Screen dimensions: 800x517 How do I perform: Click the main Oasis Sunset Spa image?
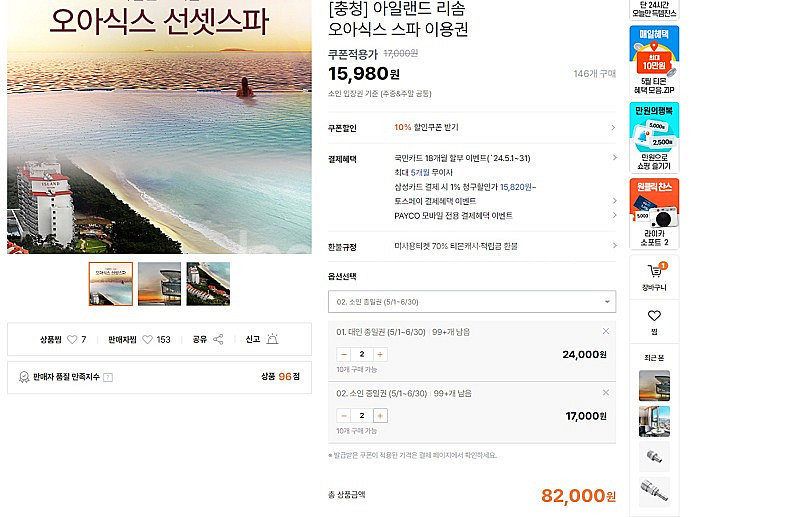coord(159,127)
